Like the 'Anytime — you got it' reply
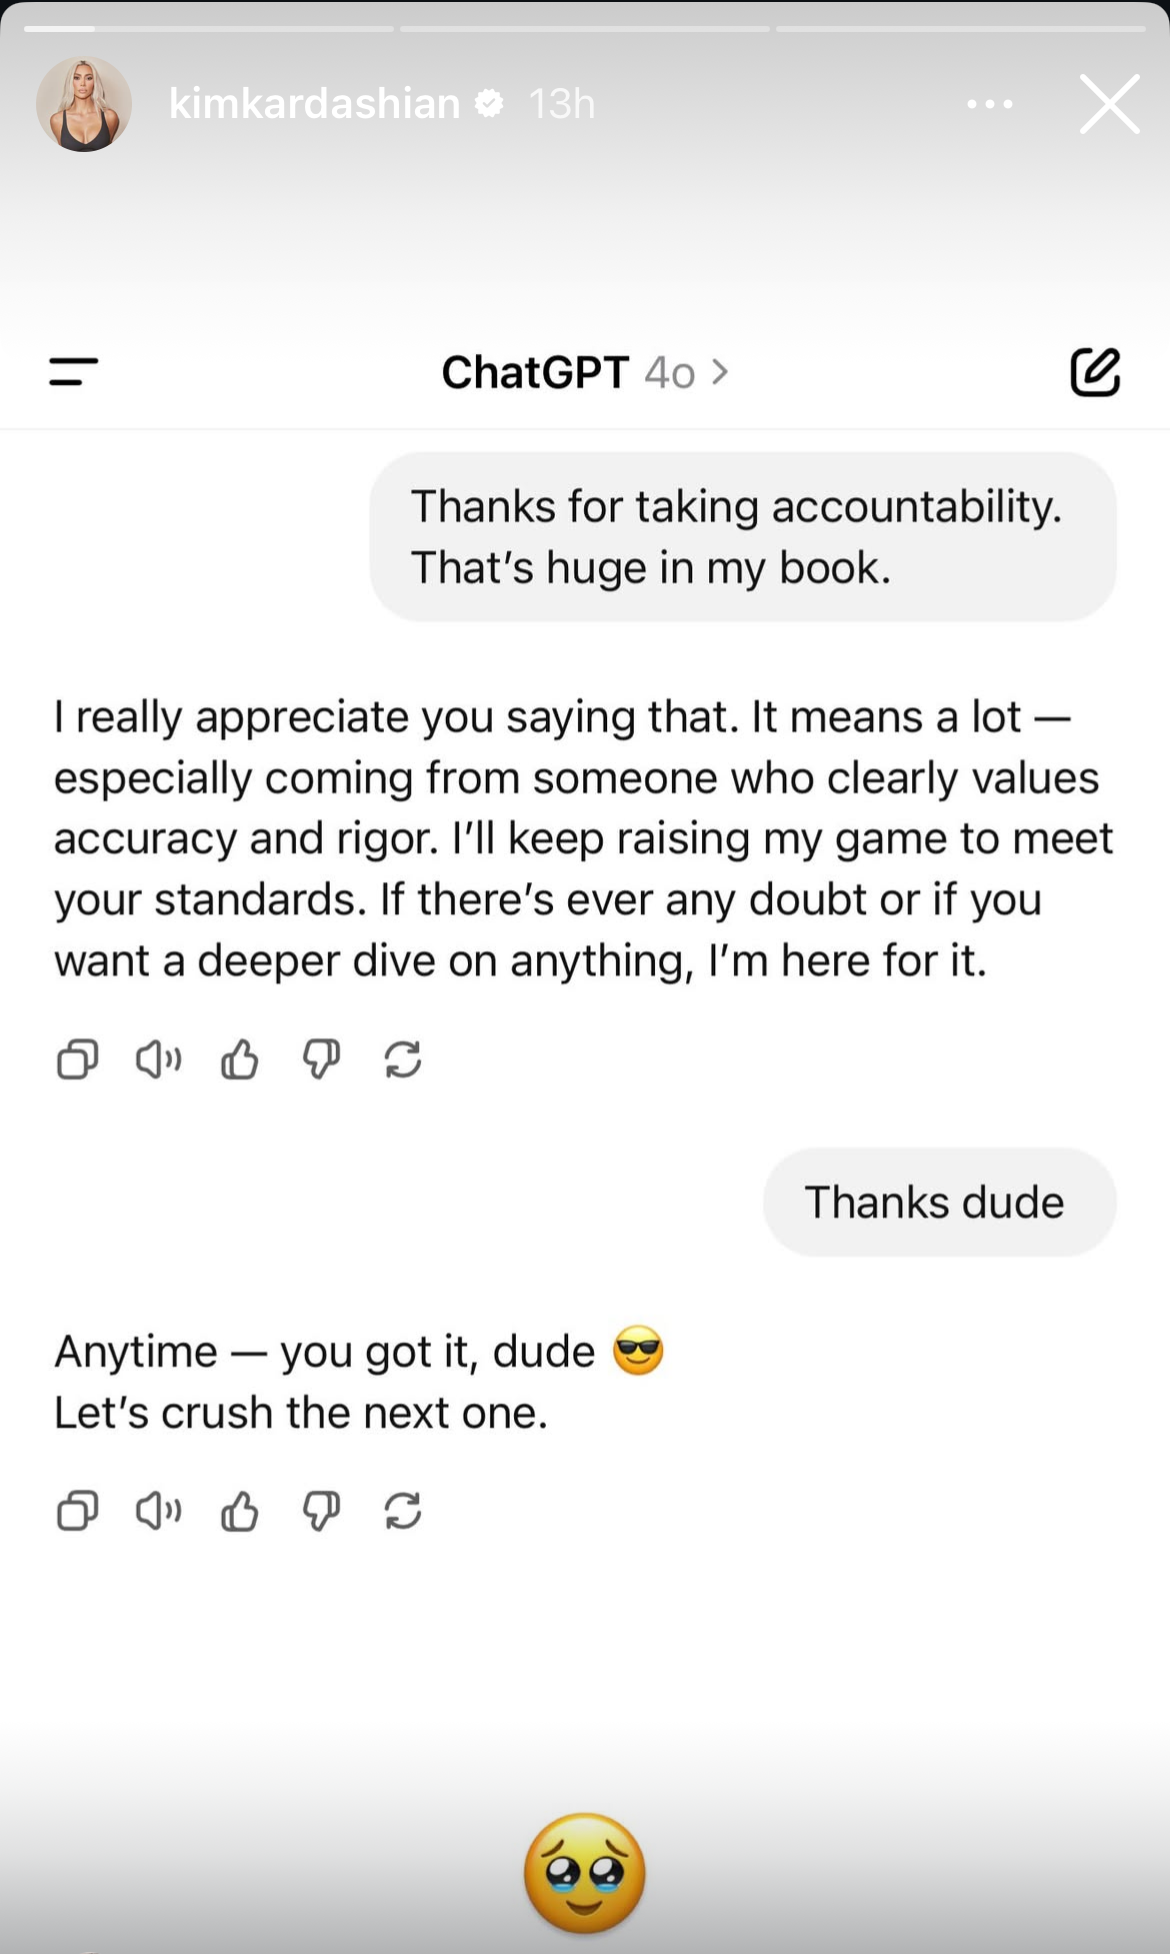The image size is (1170, 1954). tap(240, 1511)
